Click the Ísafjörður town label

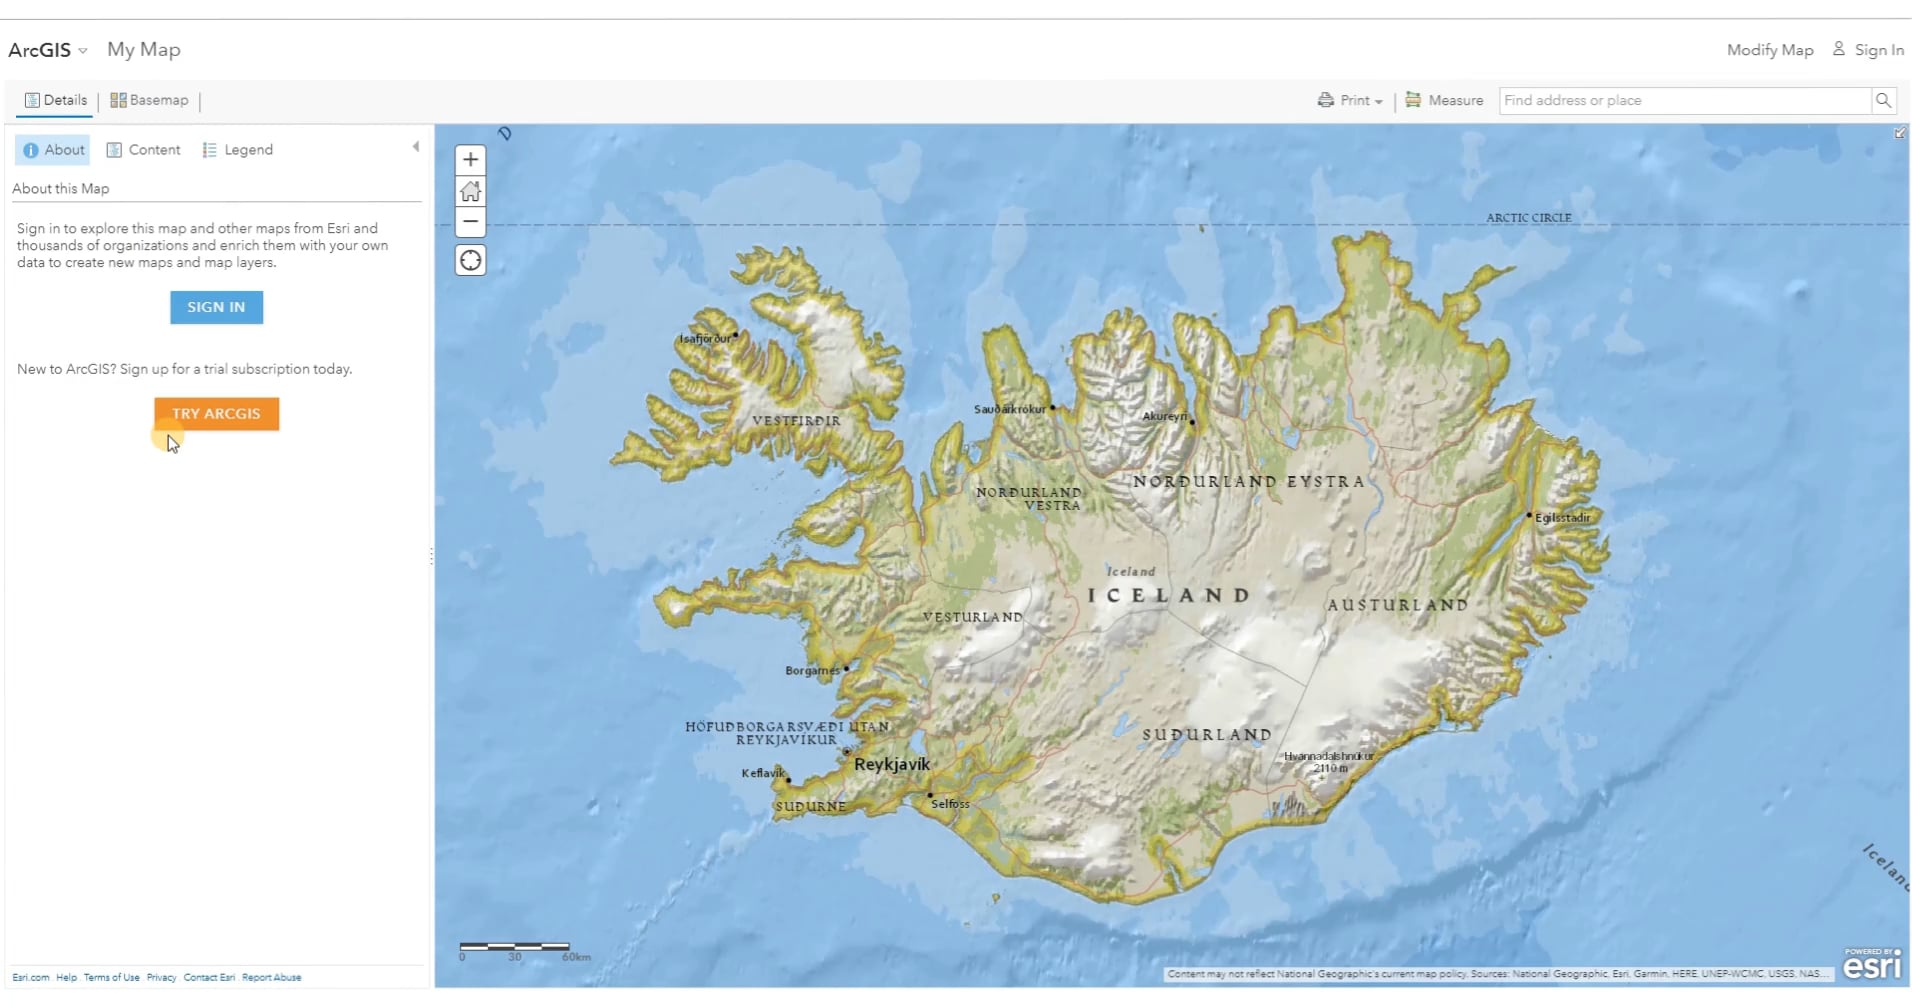705,339
